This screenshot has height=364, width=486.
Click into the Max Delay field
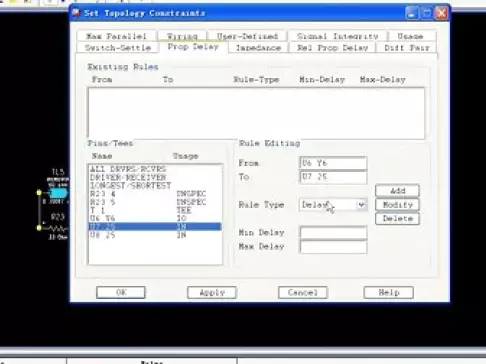click(333, 247)
